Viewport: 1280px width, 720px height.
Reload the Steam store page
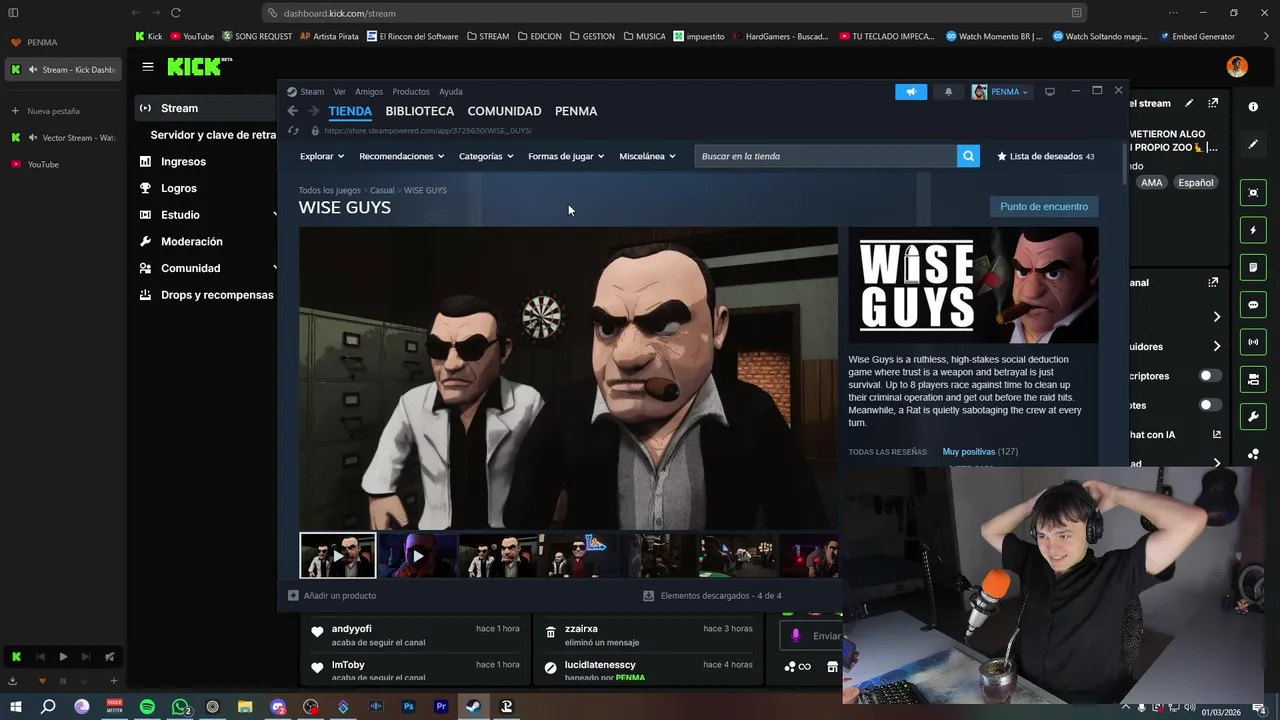293,131
